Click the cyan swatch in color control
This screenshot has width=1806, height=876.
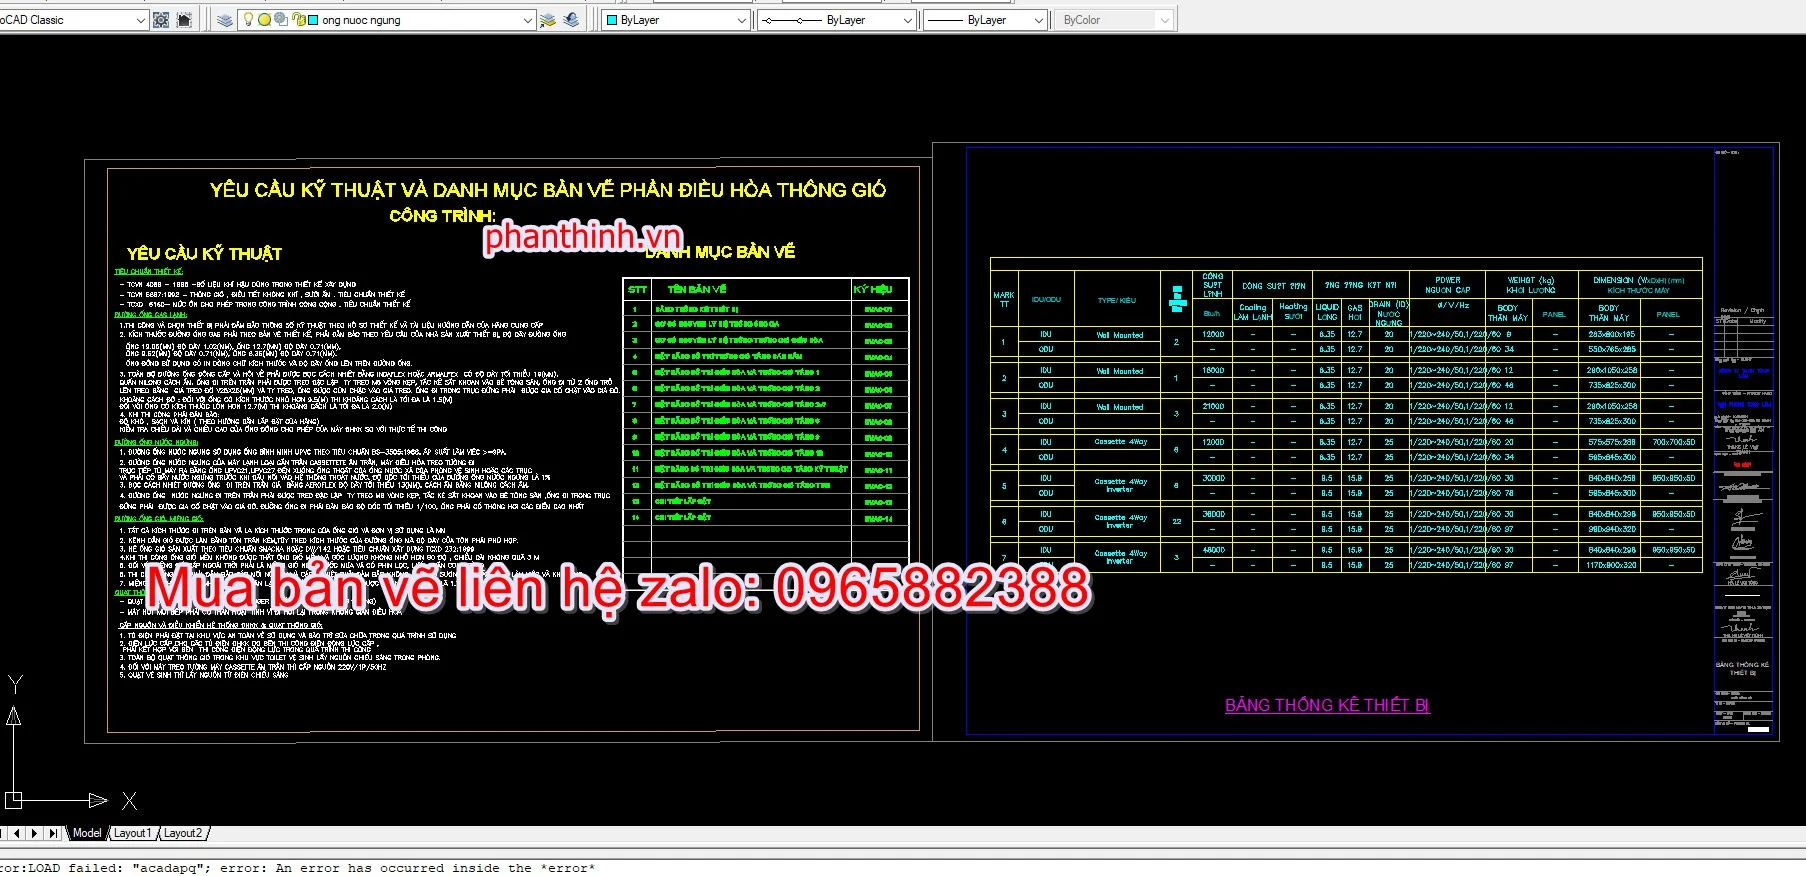pos(613,20)
